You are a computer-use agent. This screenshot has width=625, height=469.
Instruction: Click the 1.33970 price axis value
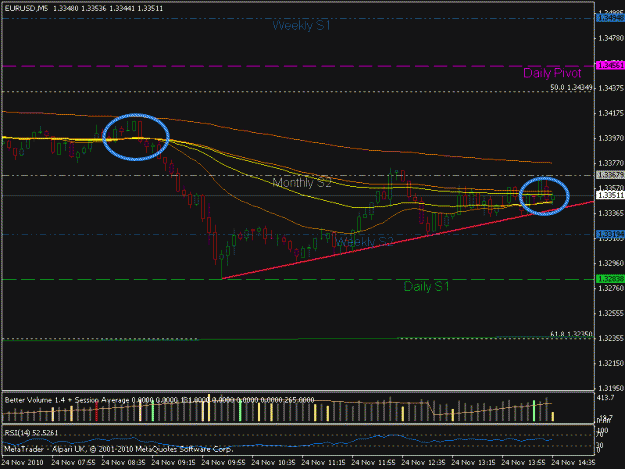click(611, 138)
